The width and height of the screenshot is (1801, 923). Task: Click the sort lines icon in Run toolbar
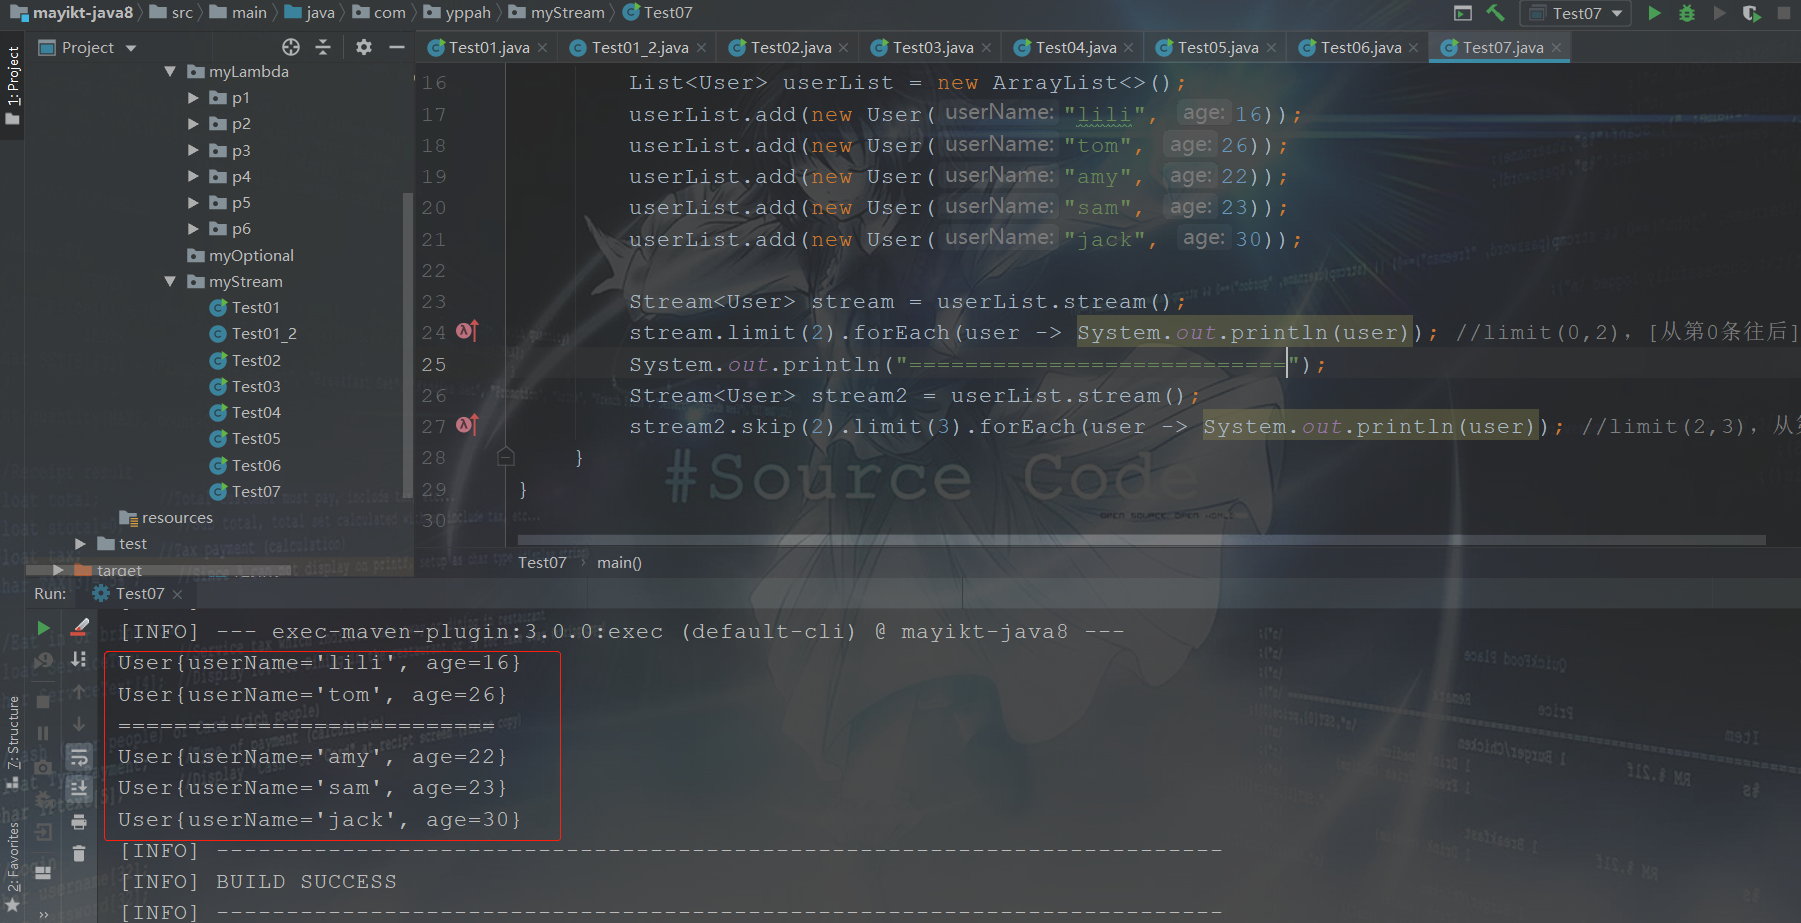[79, 660]
